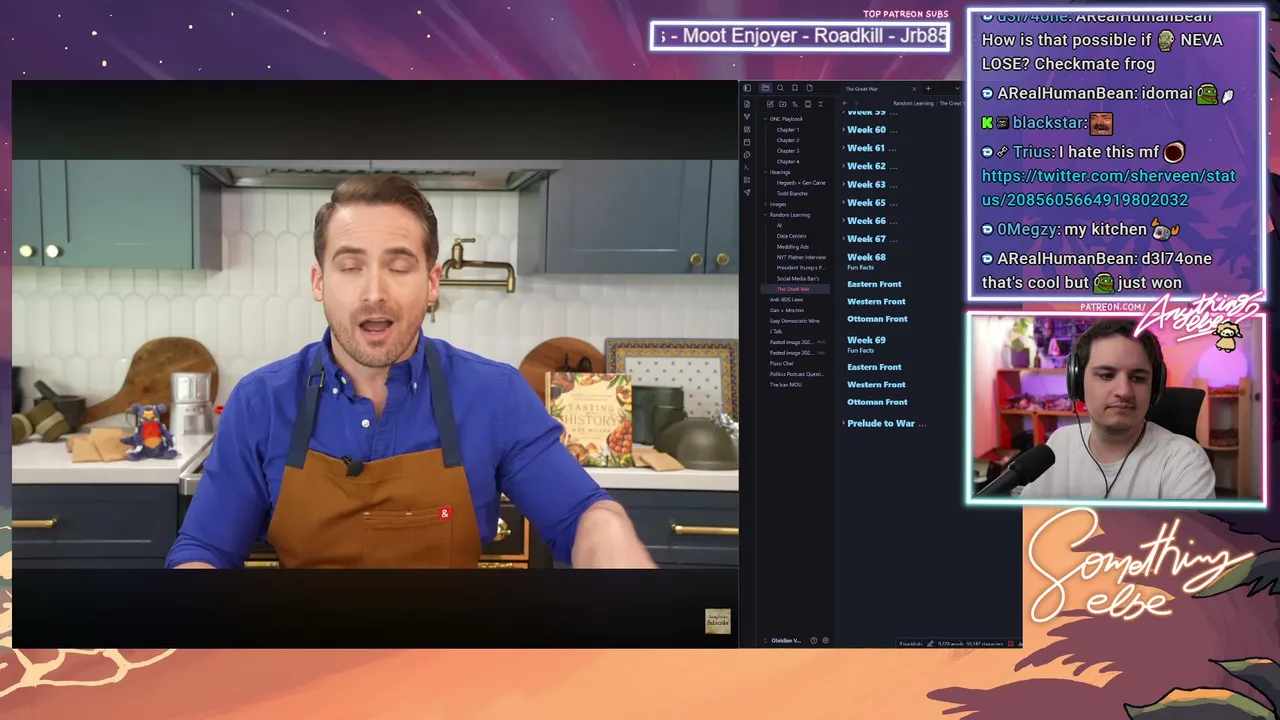Select The Great War note in the tree

793,289
